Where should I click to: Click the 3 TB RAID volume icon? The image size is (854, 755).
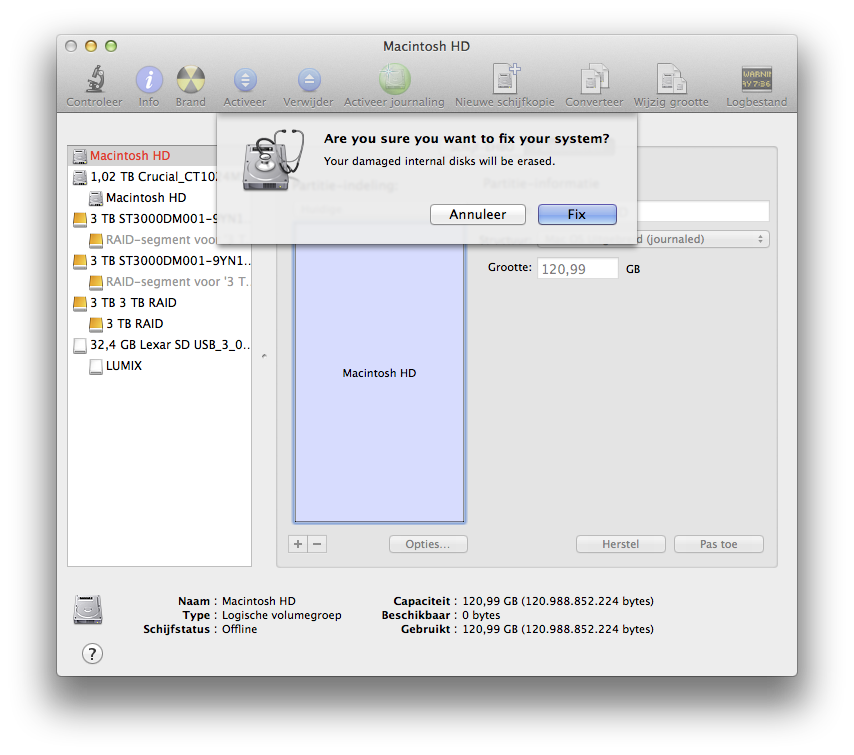click(x=96, y=325)
